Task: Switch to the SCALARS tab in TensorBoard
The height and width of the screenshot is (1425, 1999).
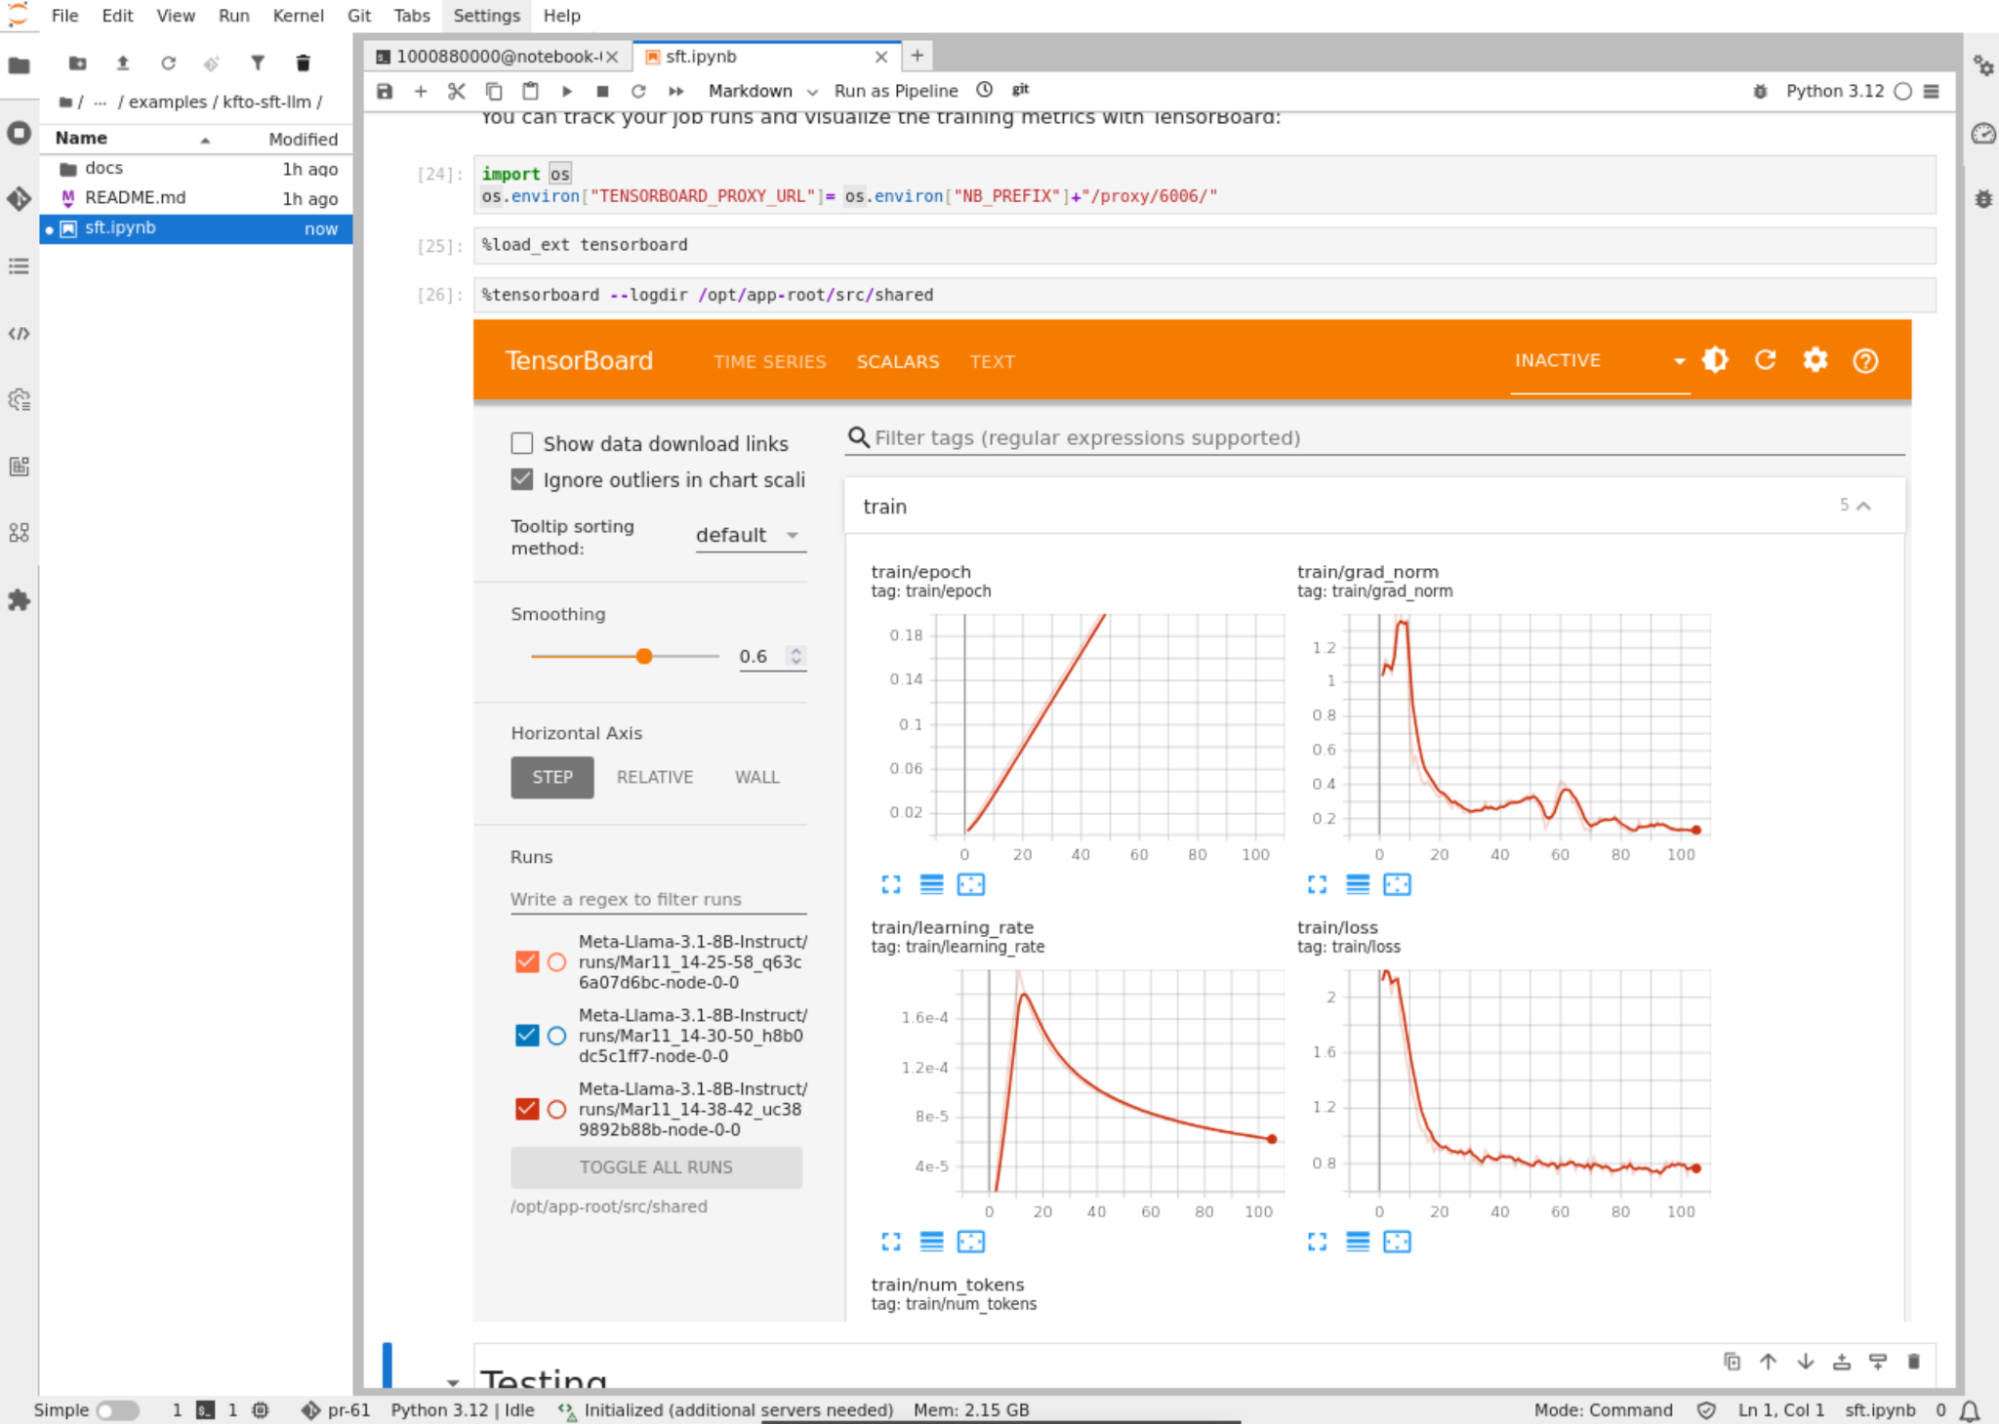Action: click(897, 361)
